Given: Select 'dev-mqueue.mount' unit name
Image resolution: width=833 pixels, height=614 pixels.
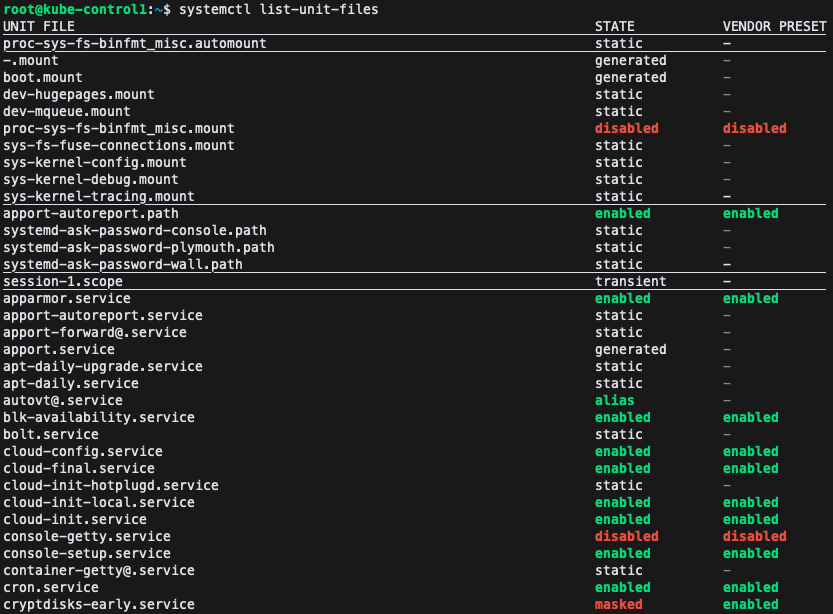Looking at the screenshot, I should click(67, 112).
